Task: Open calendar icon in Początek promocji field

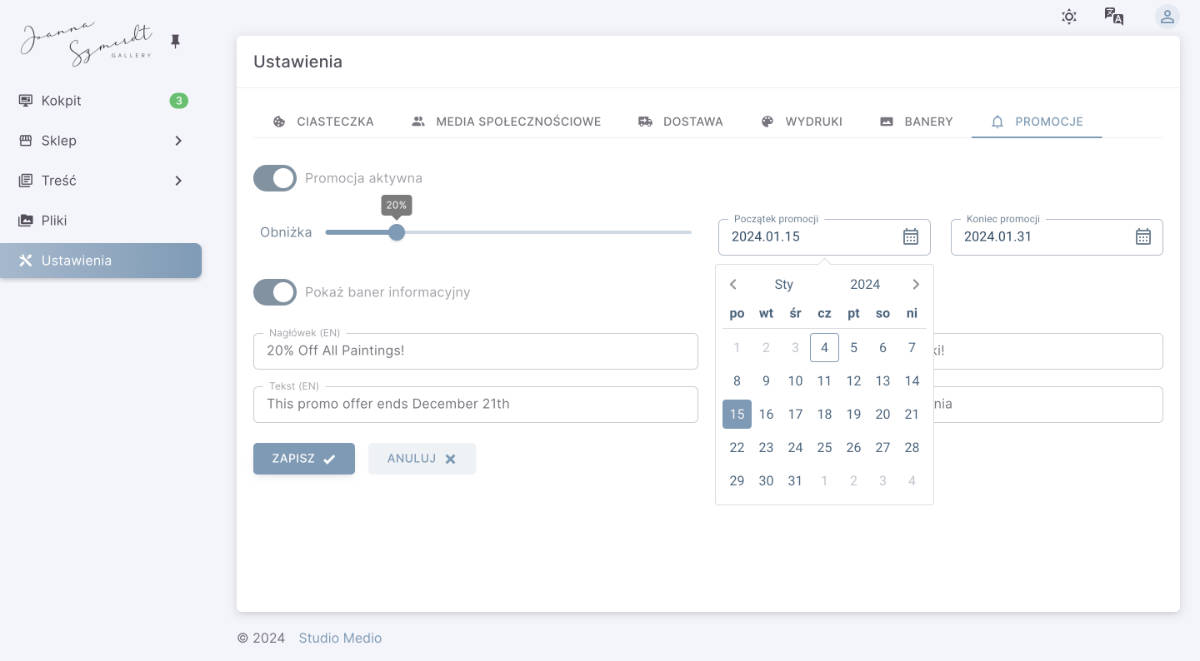Action: [910, 237]
